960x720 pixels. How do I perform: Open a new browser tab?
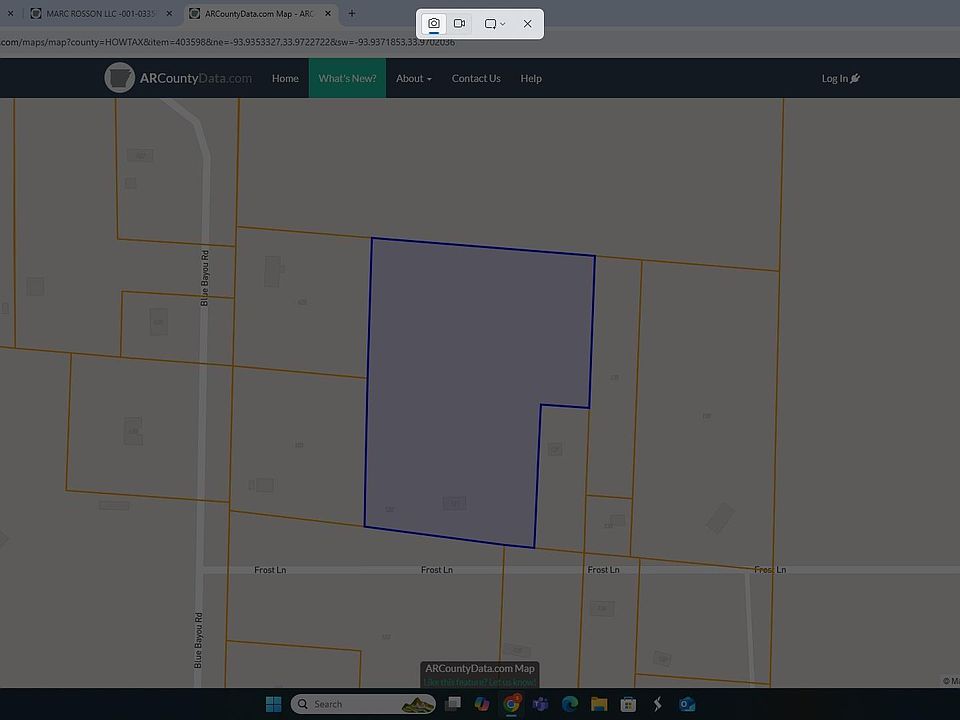tap(352, 14)
